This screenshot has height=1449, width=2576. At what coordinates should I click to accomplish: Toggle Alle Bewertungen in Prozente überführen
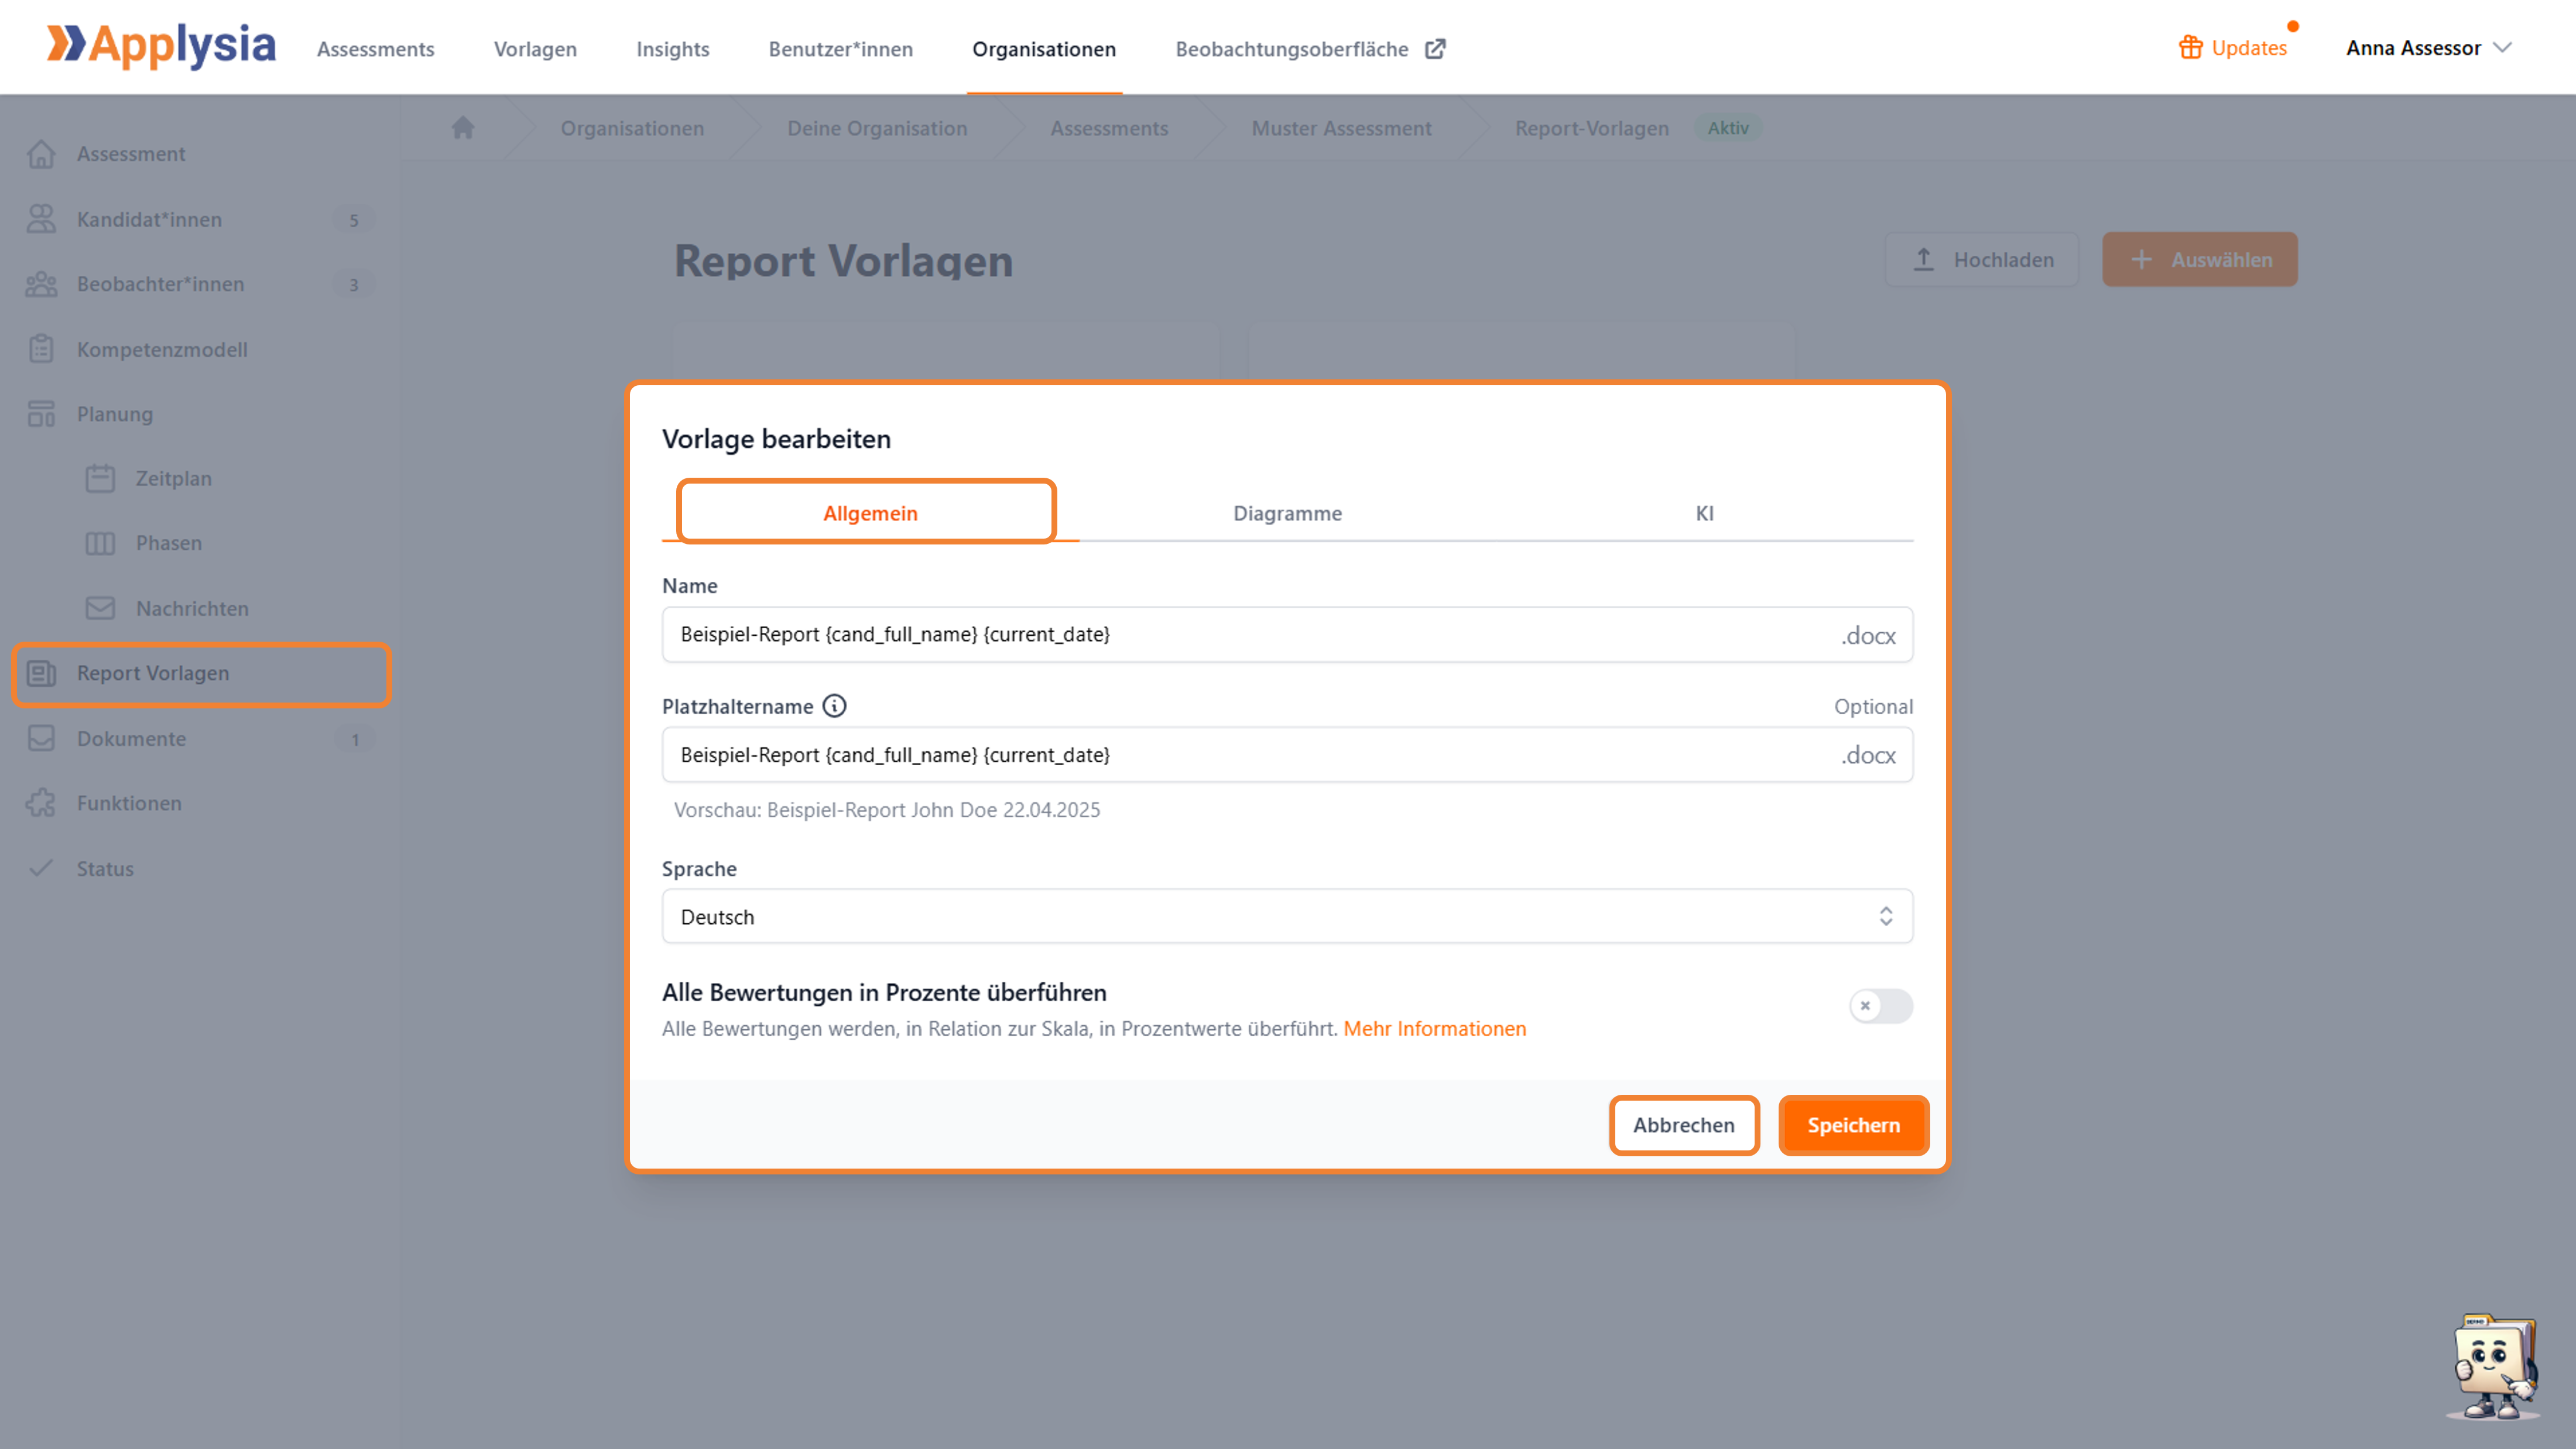click(1880, 1006)
